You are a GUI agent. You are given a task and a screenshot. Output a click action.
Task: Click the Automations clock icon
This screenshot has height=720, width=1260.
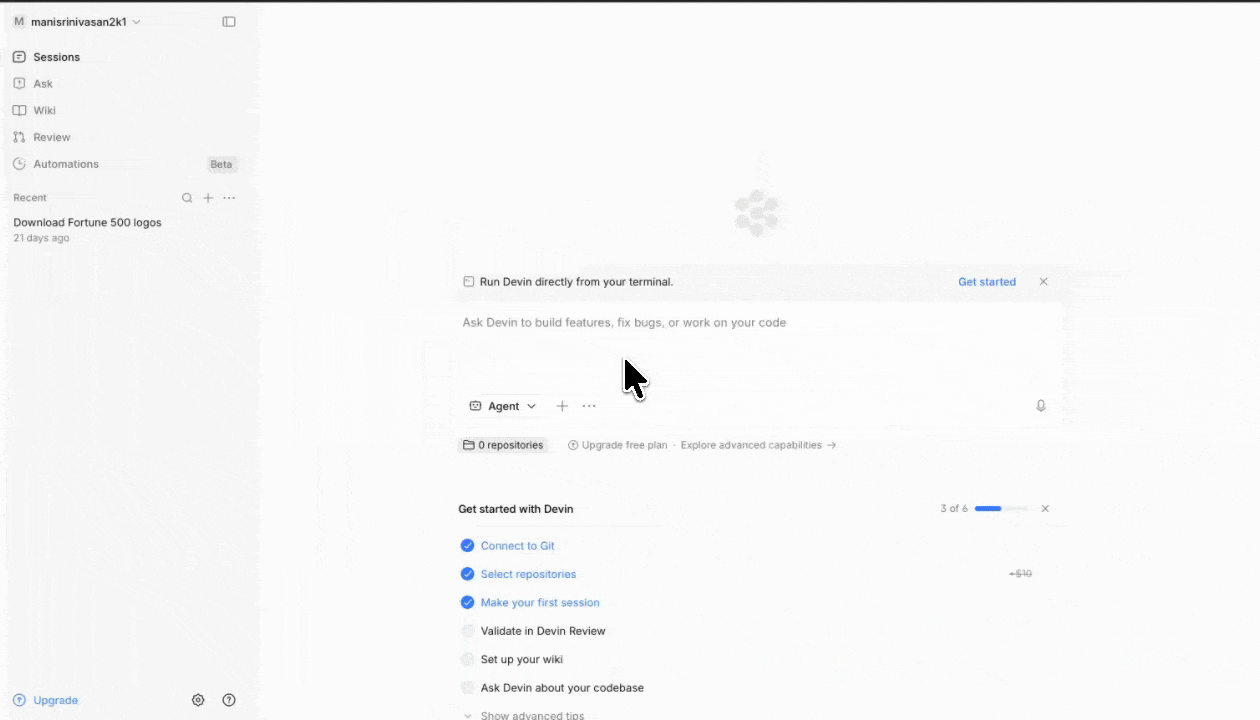[x=19, y=164]
